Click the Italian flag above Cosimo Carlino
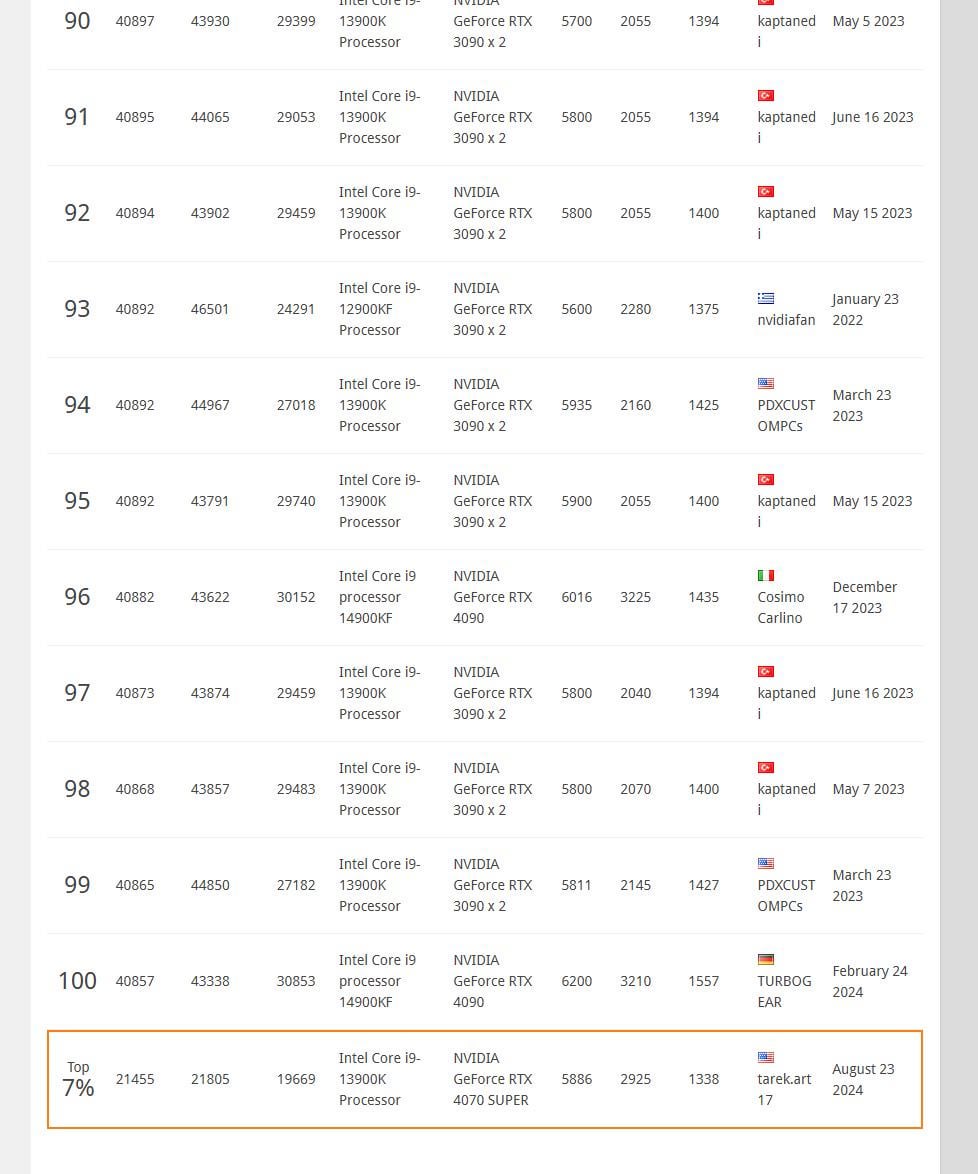 pyautogui.click(x=765, y=576)
